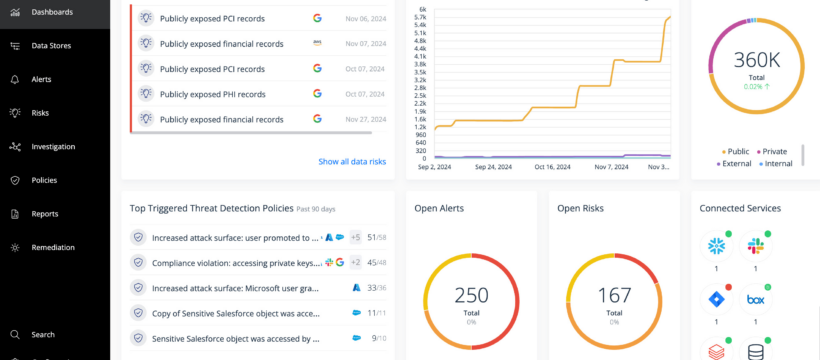Click the 250 total Open Alerts donut
820x360 pixels.
pos(471,301)
